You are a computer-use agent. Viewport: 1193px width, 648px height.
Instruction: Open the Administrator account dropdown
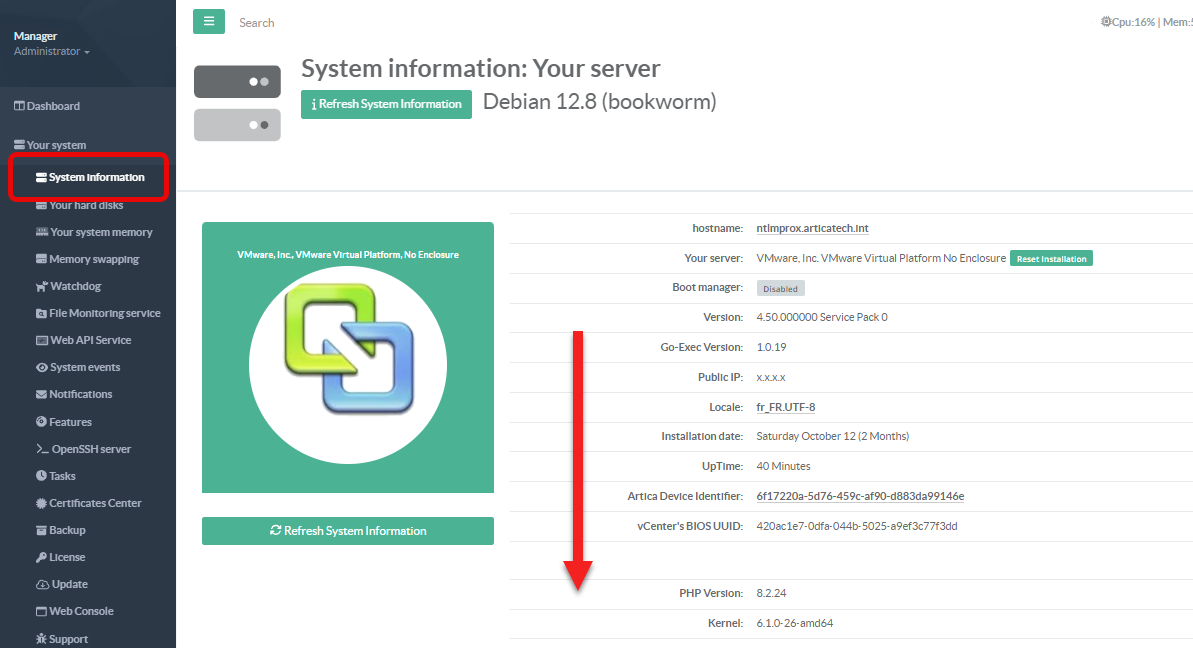52,52
